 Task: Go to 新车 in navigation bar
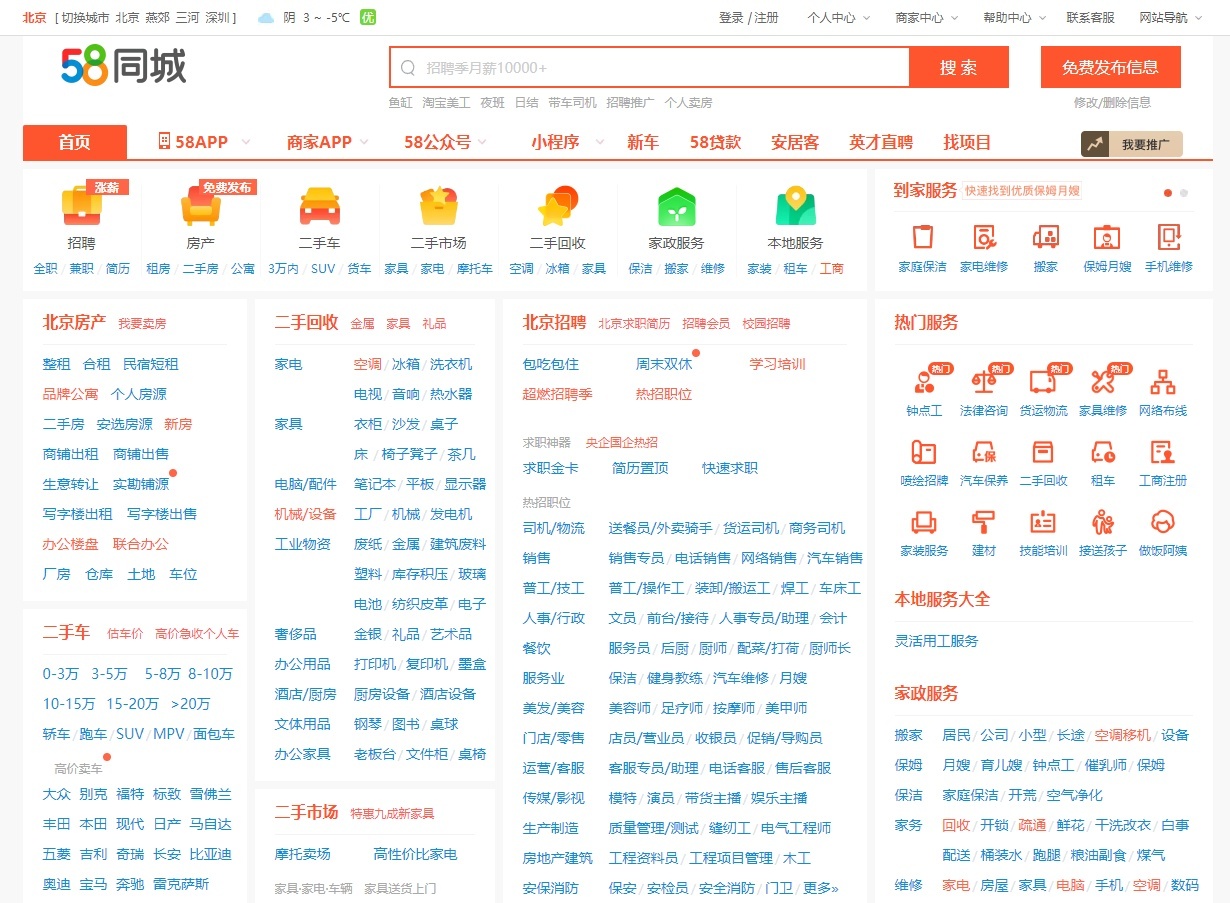pyautogui.click(x=643, y=142)
